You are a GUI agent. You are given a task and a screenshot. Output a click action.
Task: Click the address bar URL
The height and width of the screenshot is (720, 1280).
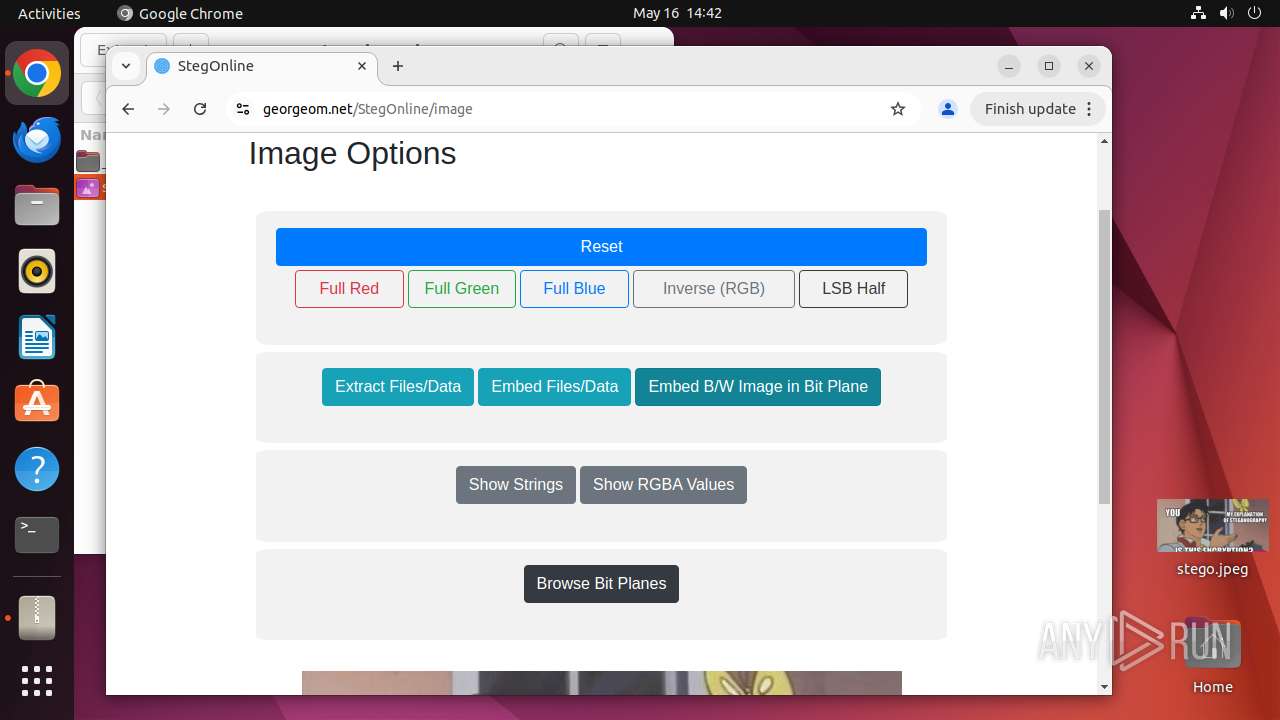[x=367, y=109]
